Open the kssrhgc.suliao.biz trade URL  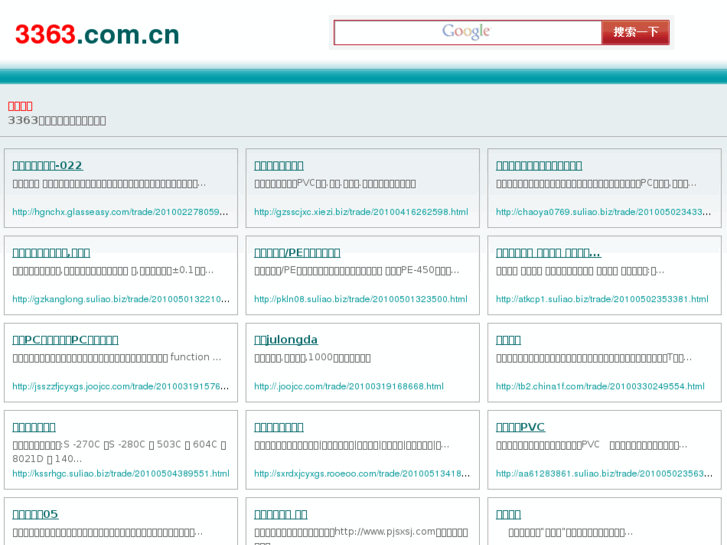(x=121, y=474)
